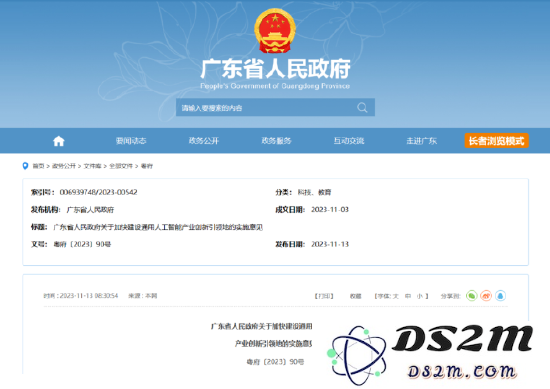Viewport: 550px width, 389px height.
Task: Click the home icon in navigation bar
Action: (x=59, y=141)
